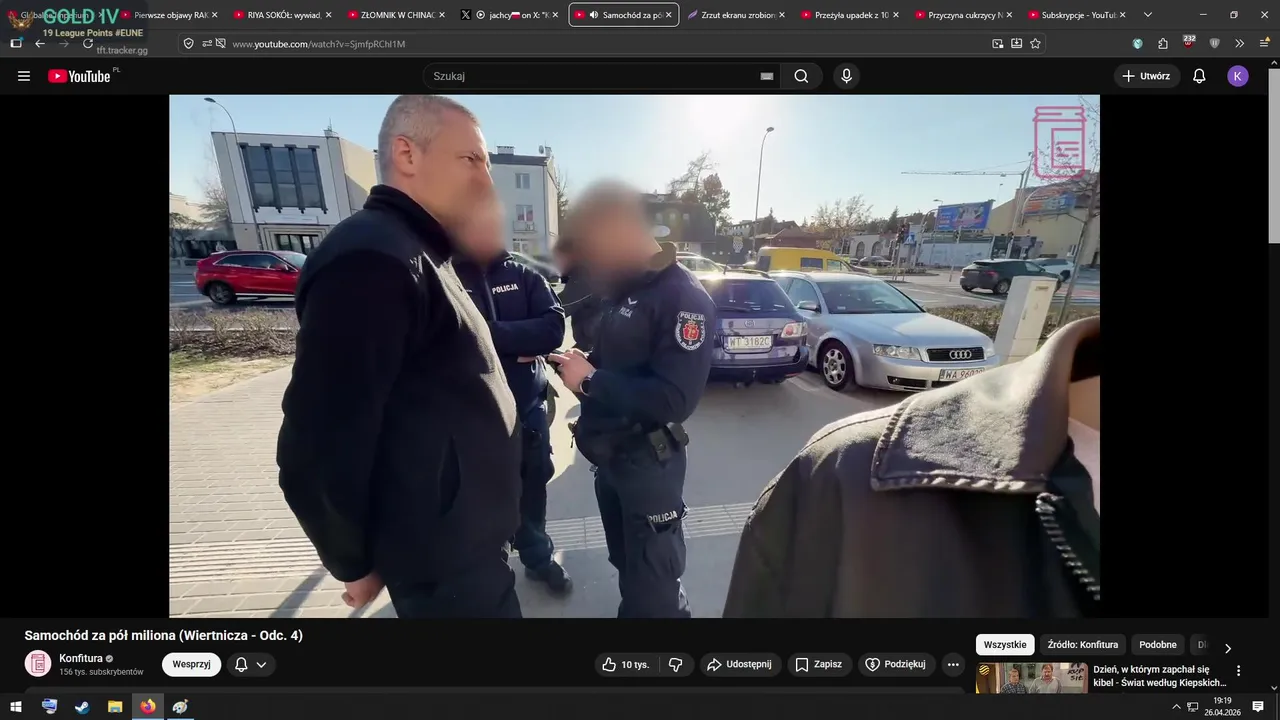Open the Kiepscy recommended video thumbnail

pos(1031,678)
